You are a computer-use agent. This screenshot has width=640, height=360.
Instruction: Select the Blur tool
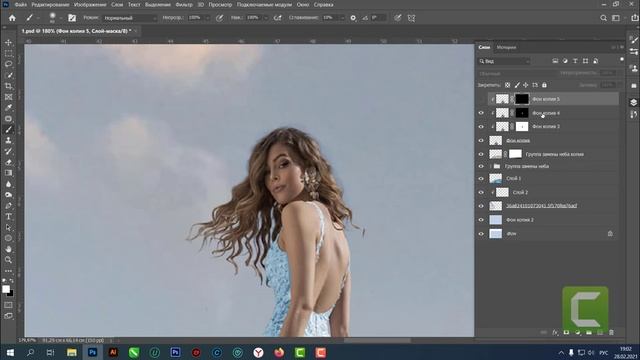coord(8,184)
